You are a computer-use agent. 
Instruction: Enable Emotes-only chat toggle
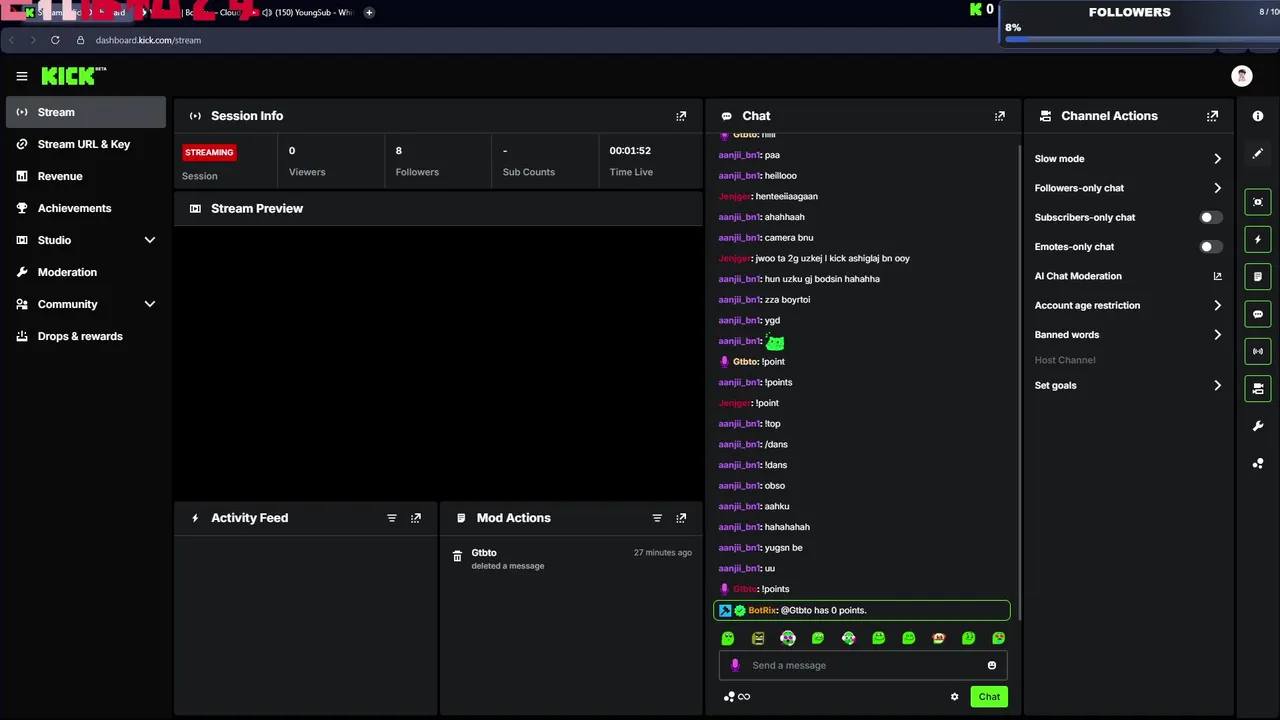click(x=1210, y=246)
